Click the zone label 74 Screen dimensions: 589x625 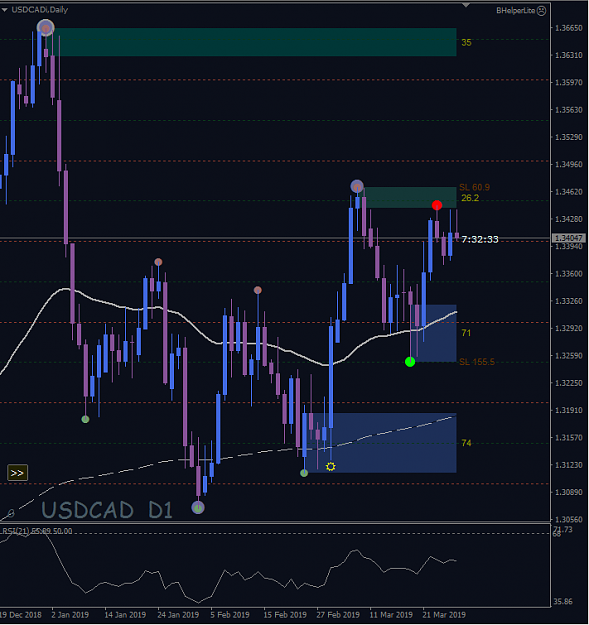pyautogui.click(x=466, y=443)
